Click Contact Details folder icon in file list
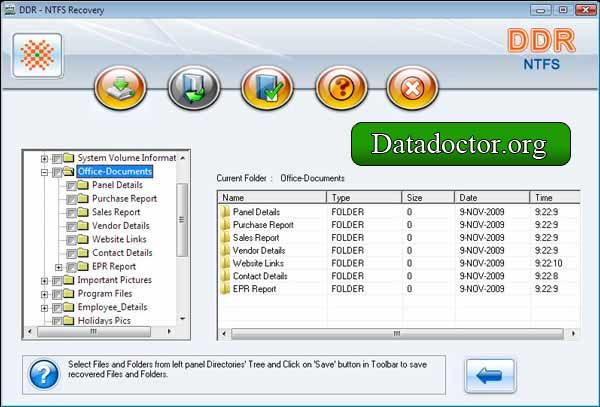 [225, 276]
